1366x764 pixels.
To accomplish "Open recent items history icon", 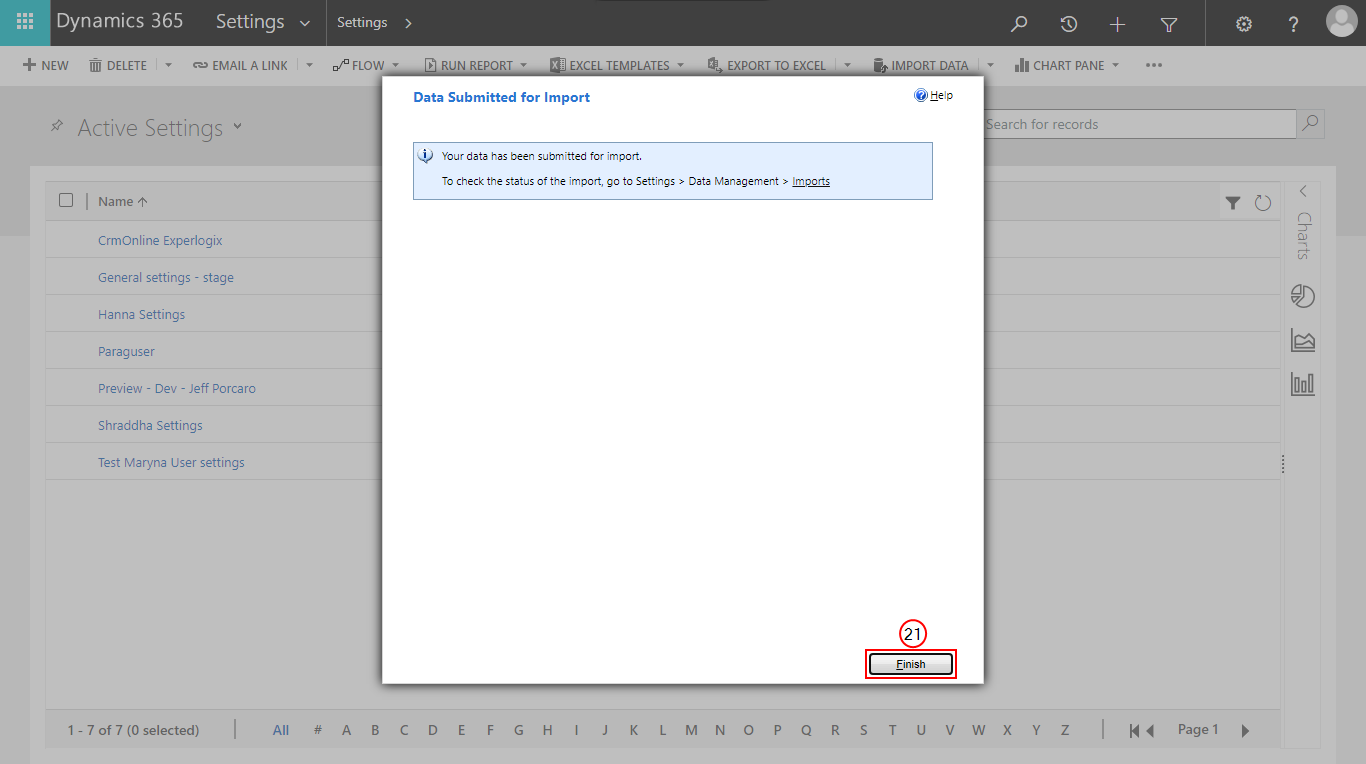I will (1068, 24).
